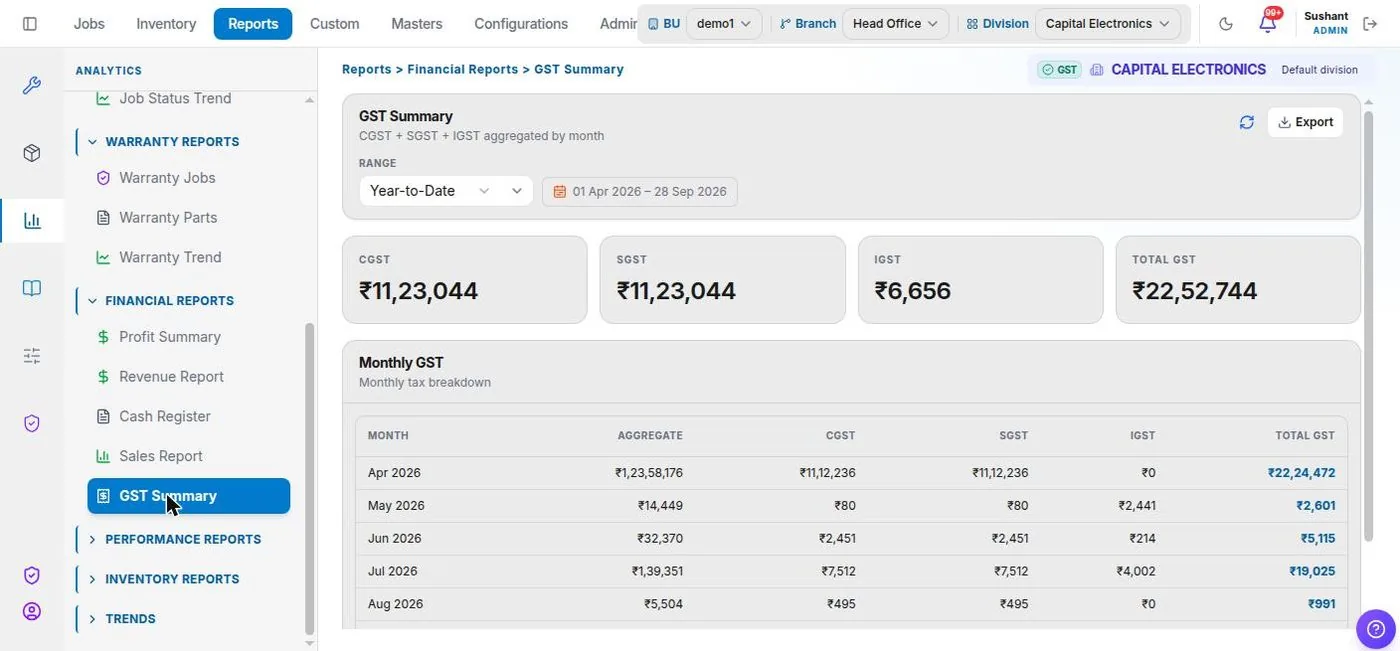Open the sliders configuration rail icon
The width and height of the screenshot is (1400, 651).
pos(32,356)
